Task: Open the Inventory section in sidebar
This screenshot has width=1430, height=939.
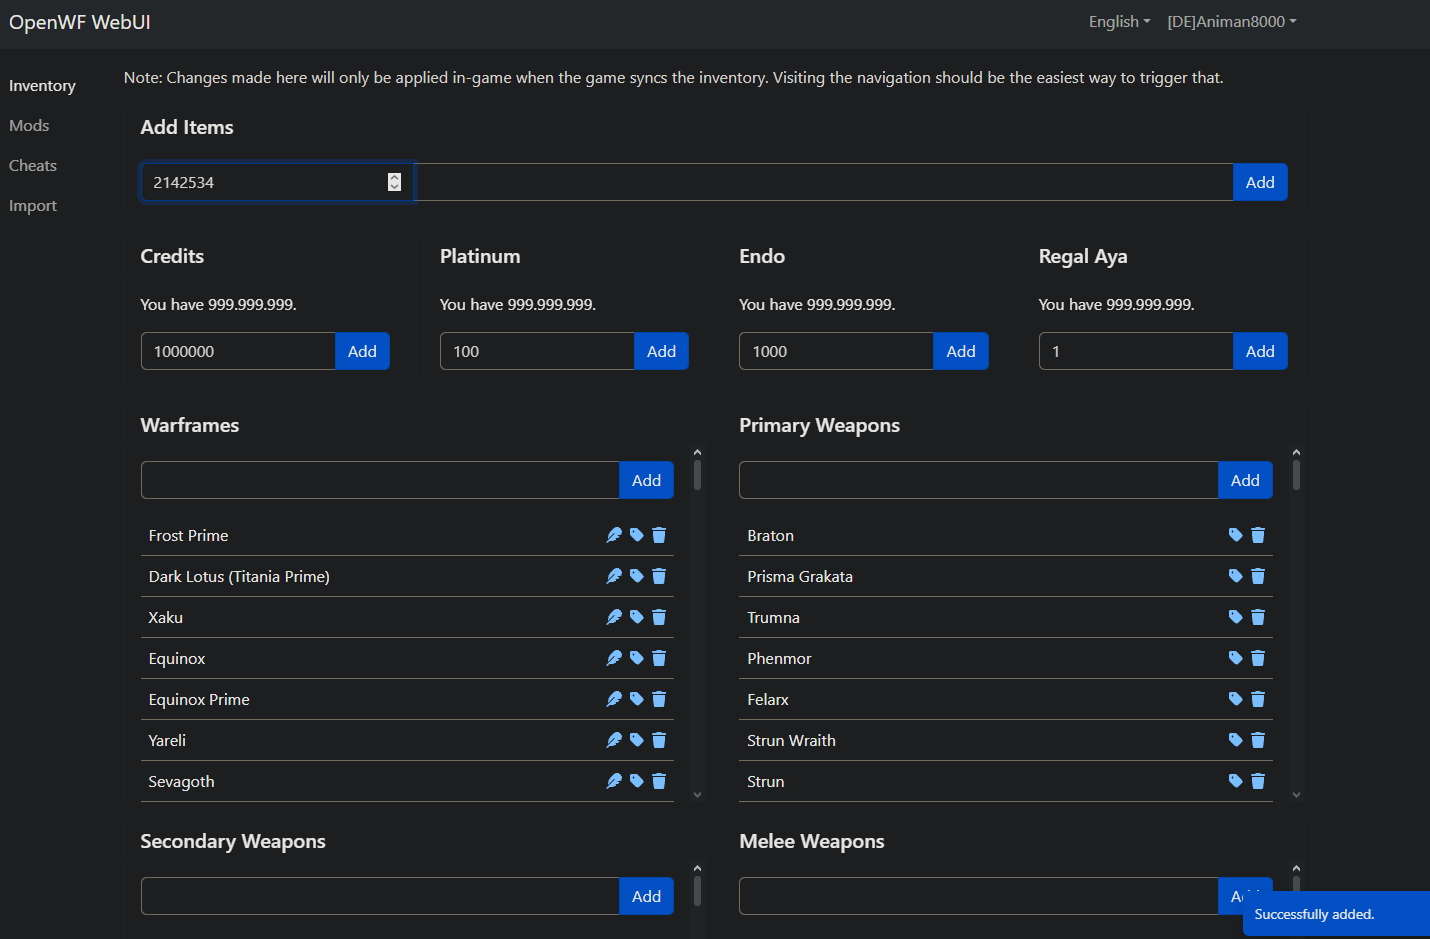Action: click(42, 86)
